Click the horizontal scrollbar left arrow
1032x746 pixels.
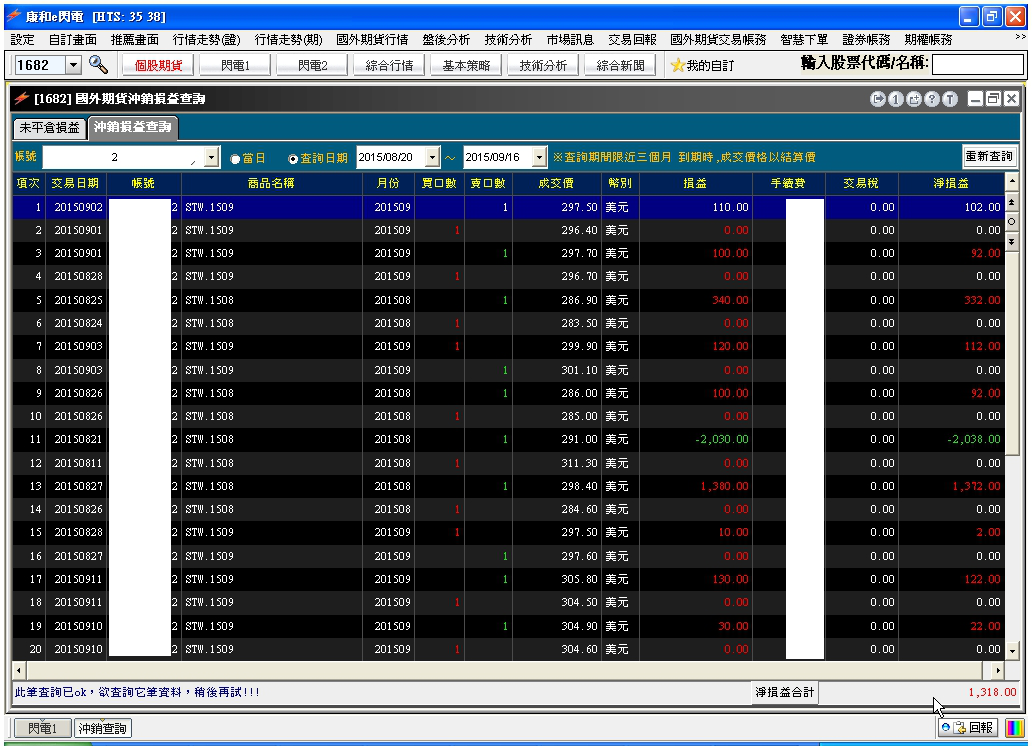[x=19, y=670]
